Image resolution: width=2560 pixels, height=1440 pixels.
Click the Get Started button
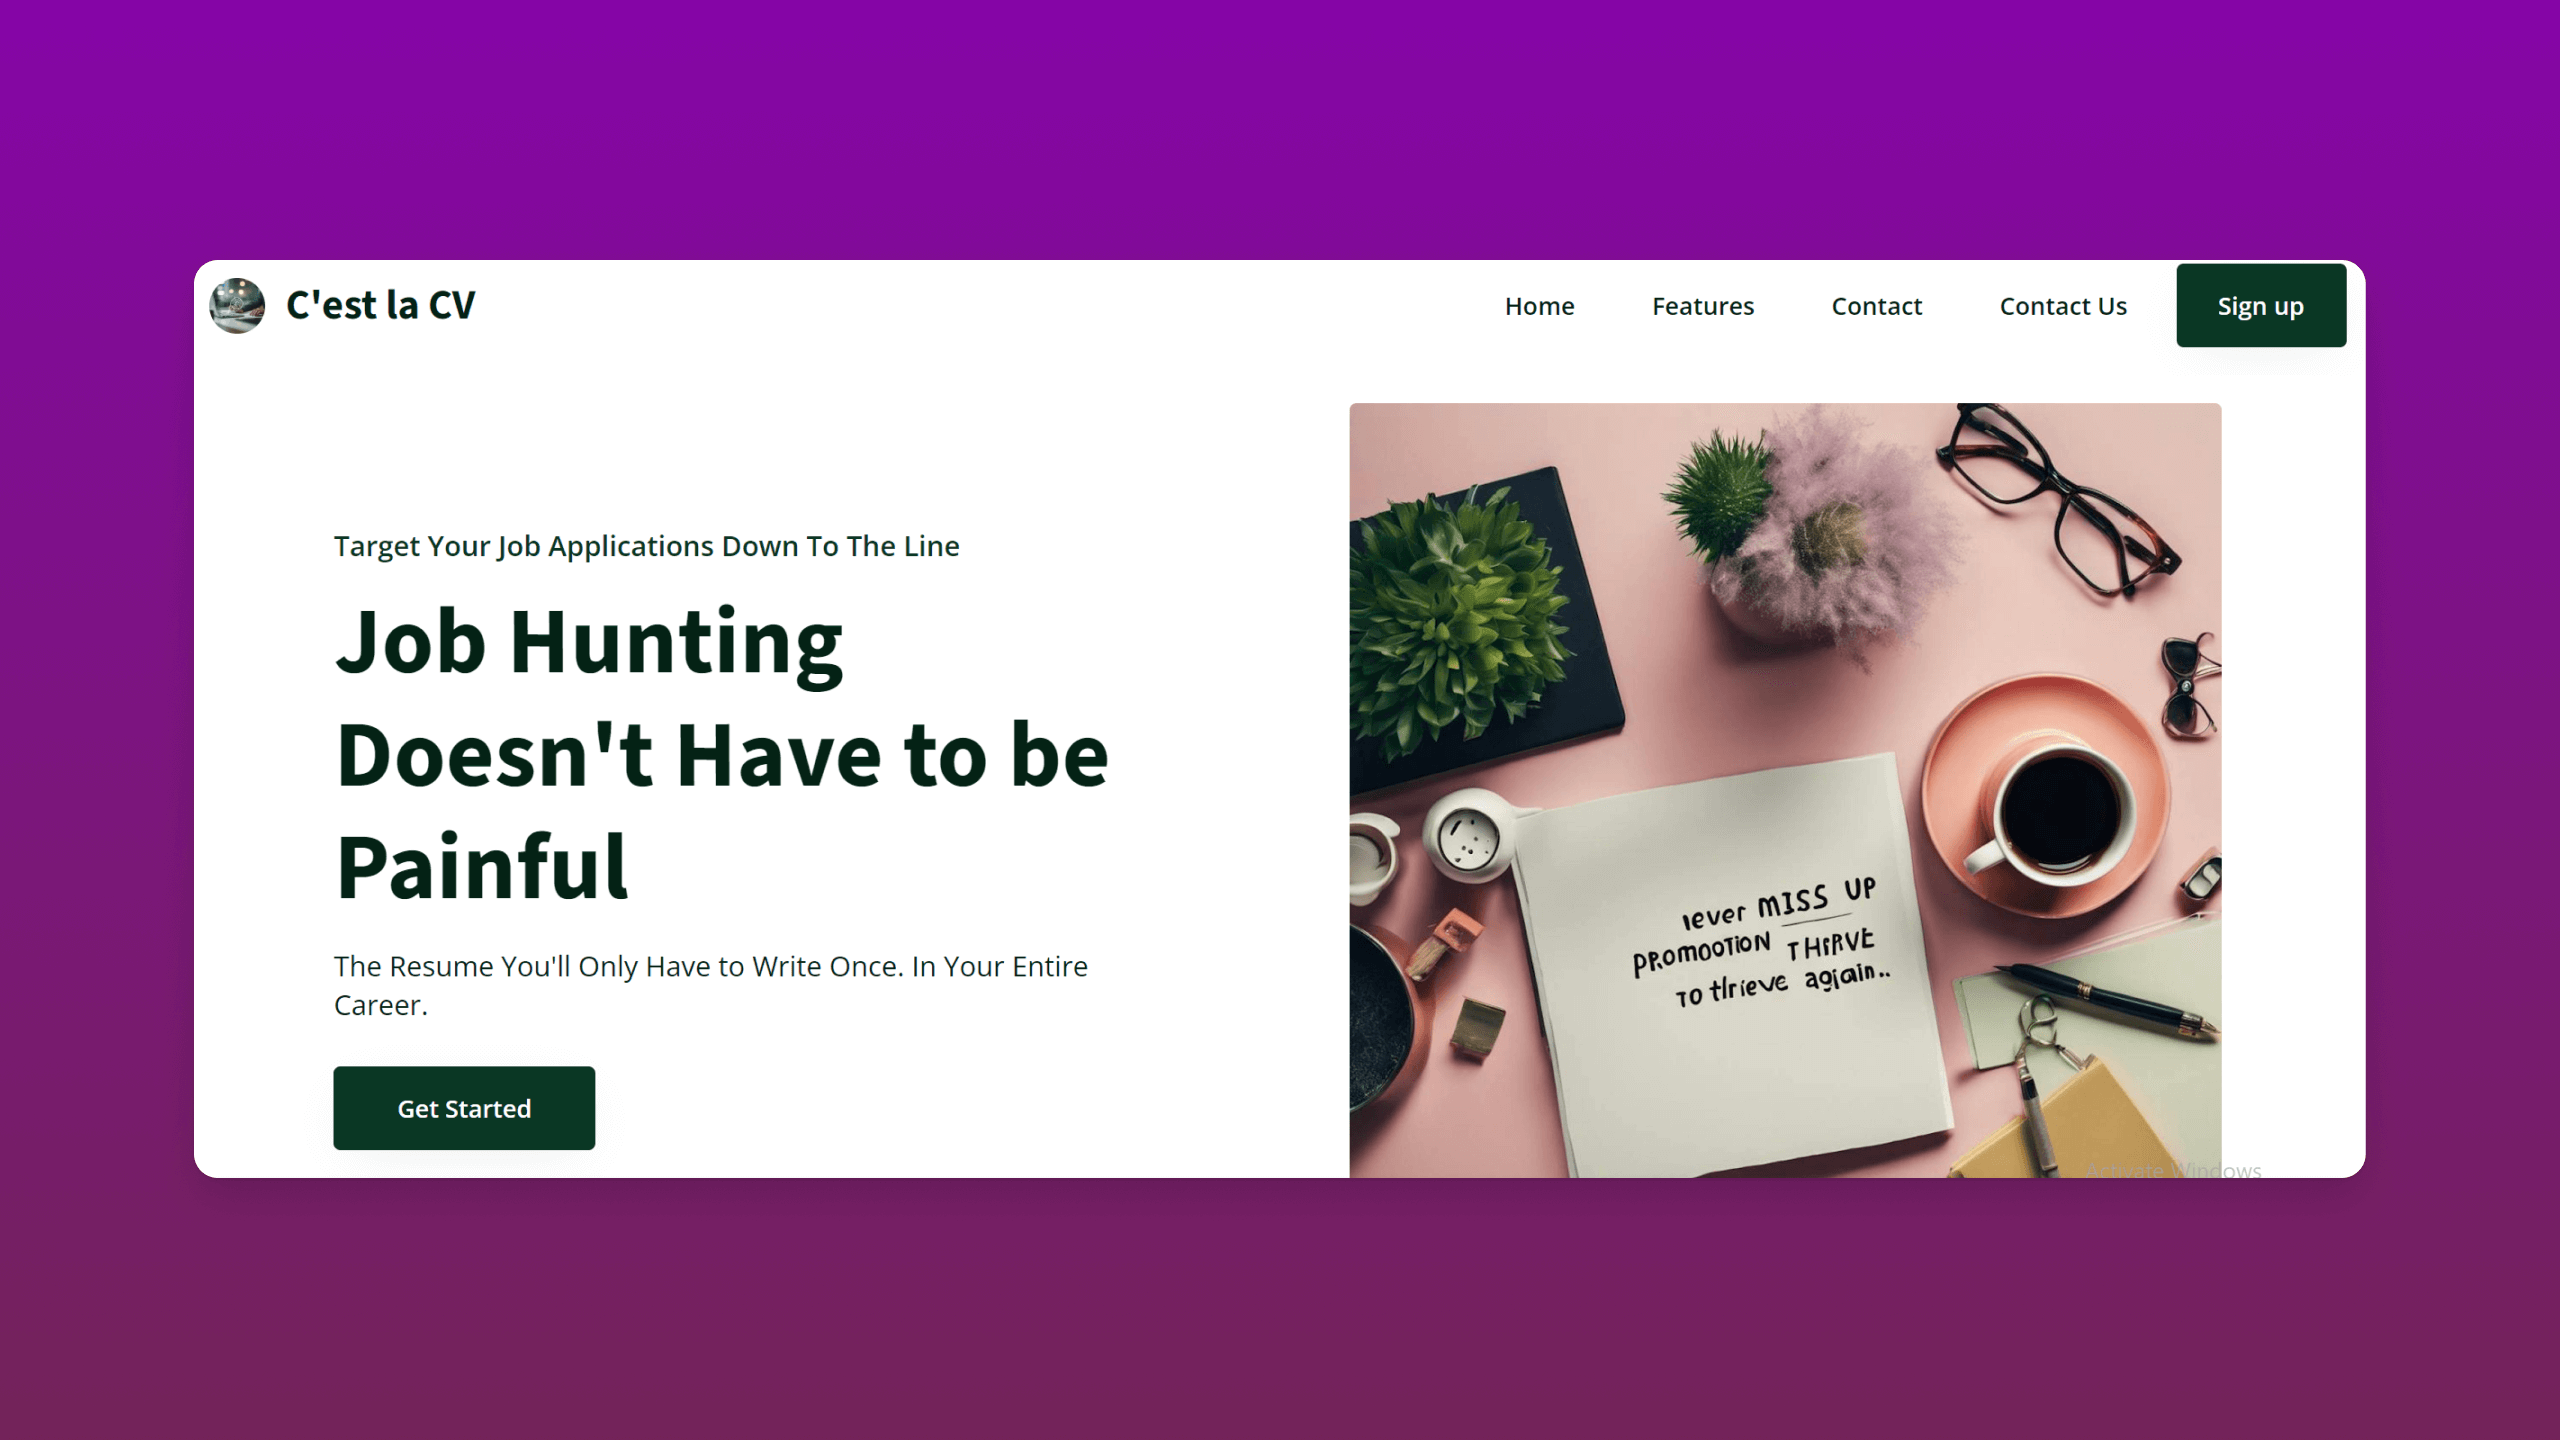click(x=464, y=1108)
